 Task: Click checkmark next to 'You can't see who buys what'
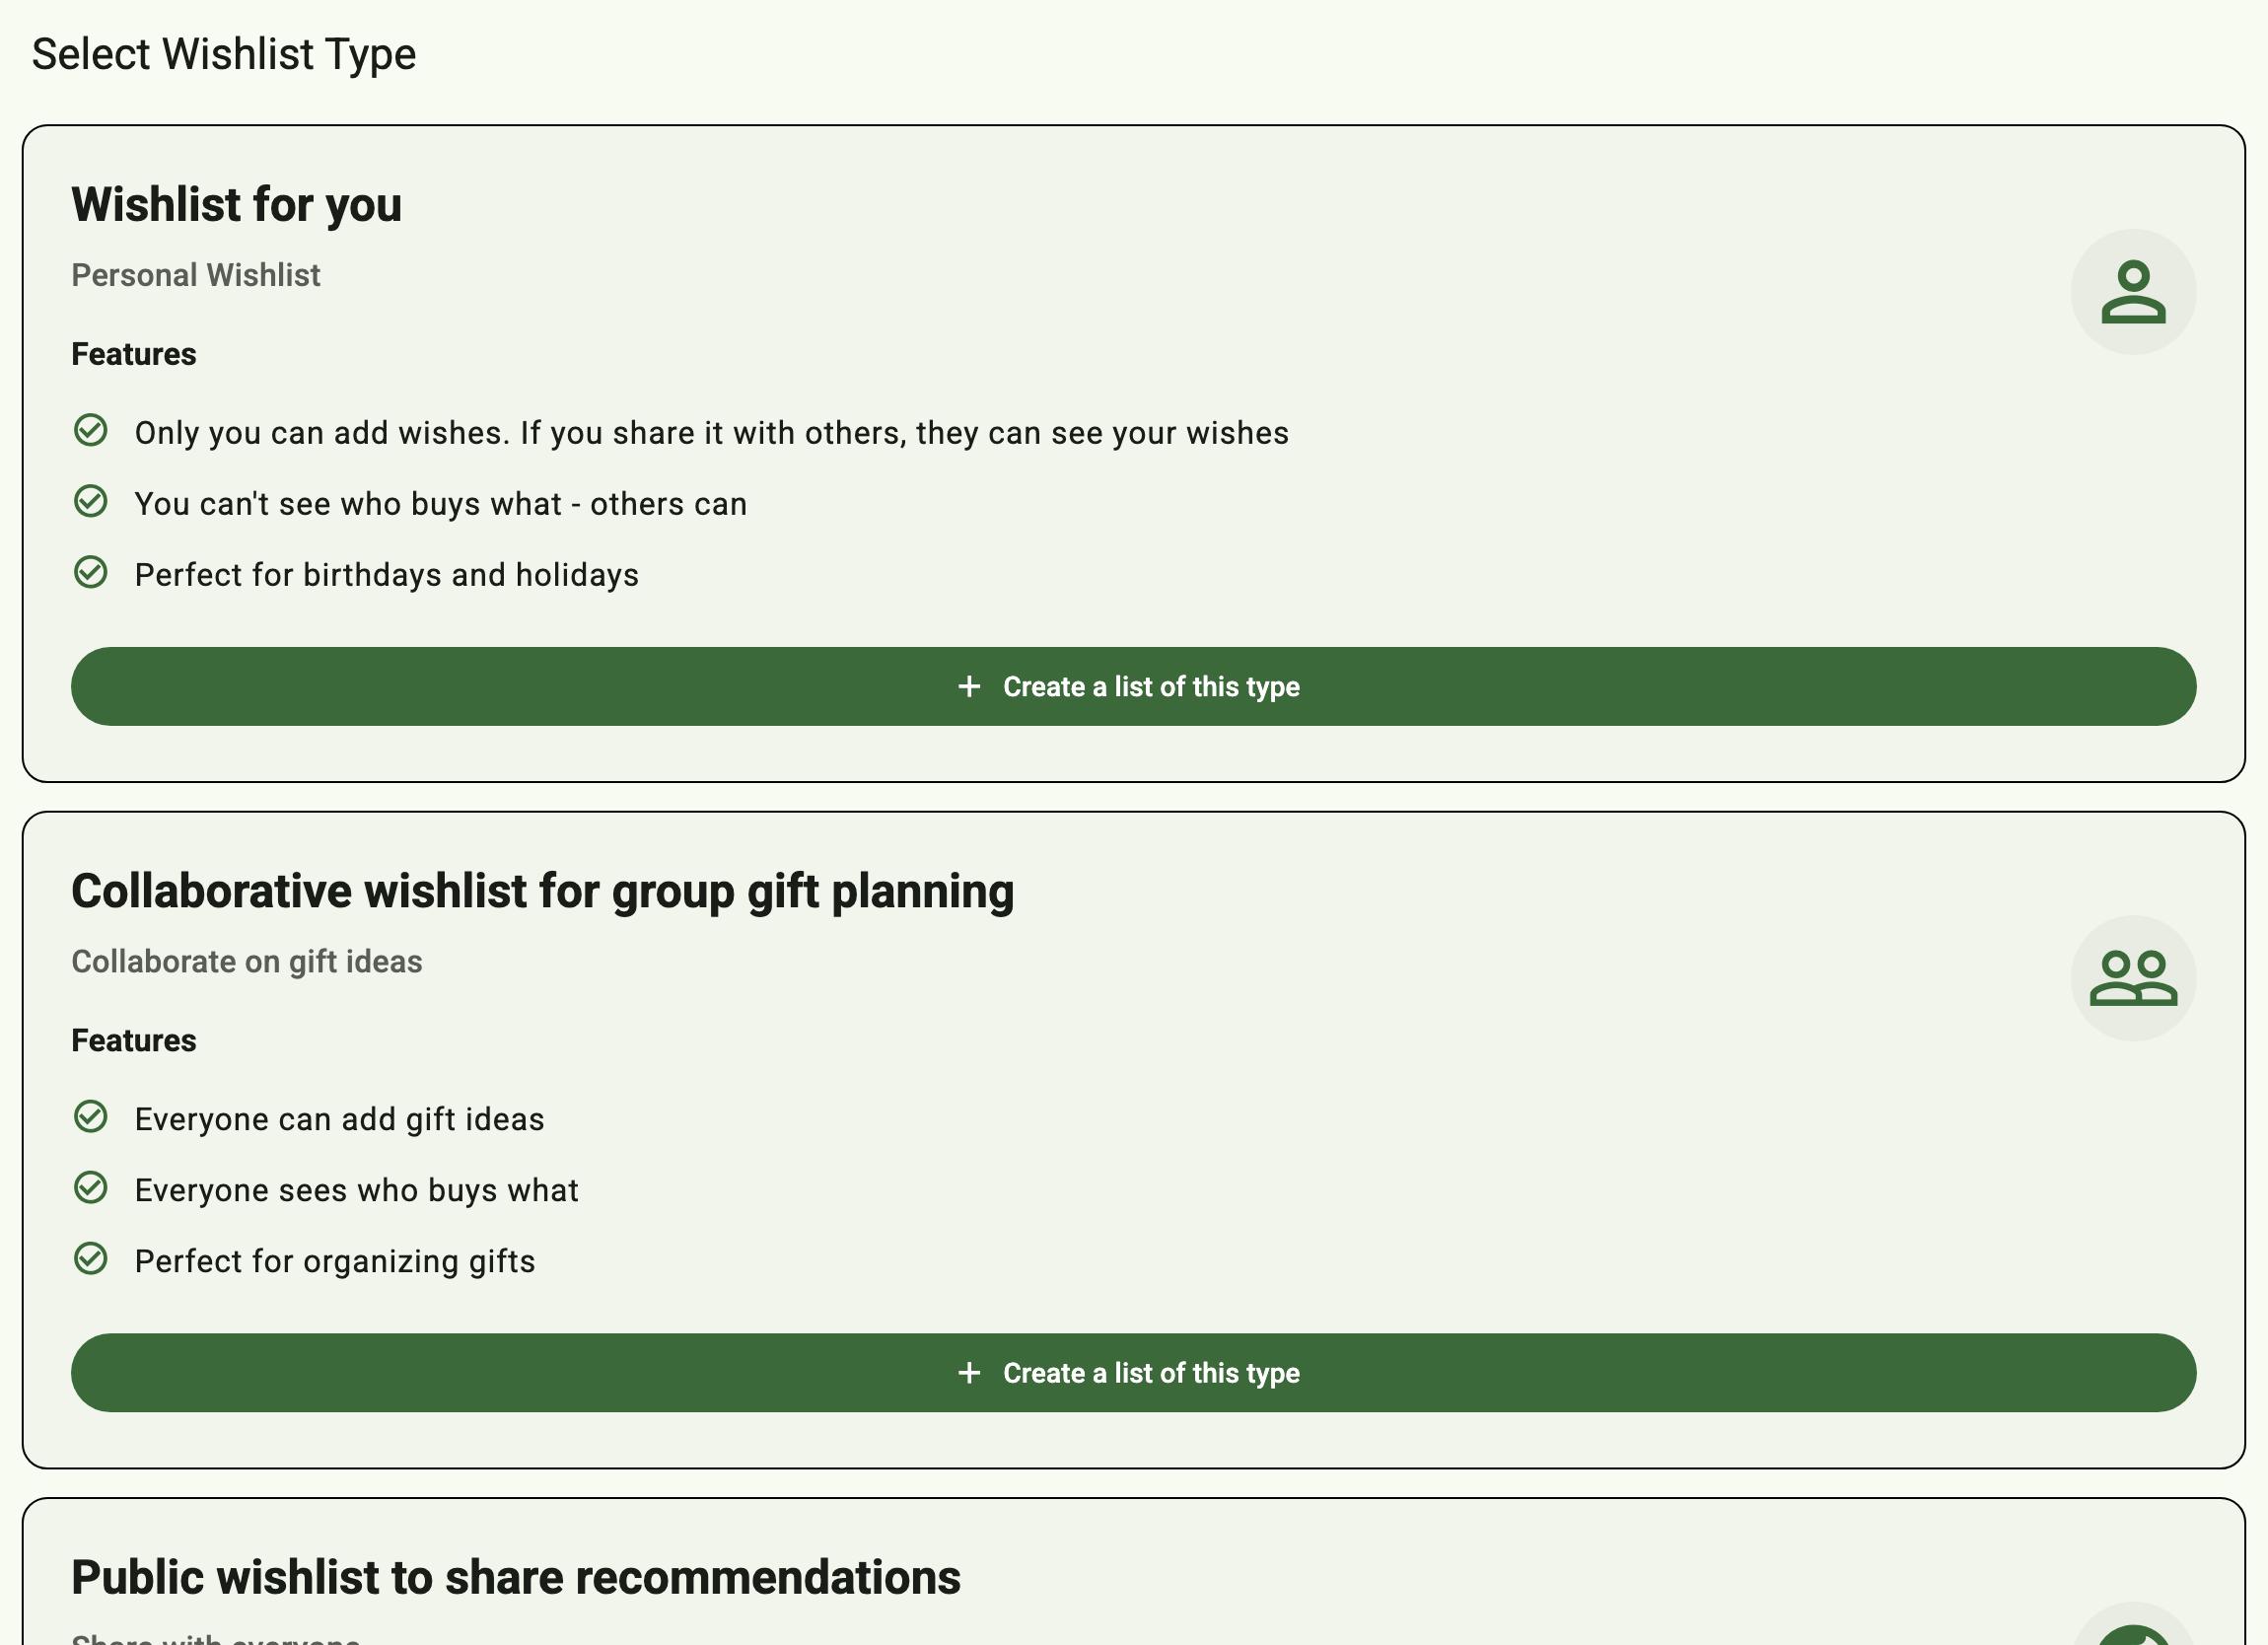pos(91,502)
